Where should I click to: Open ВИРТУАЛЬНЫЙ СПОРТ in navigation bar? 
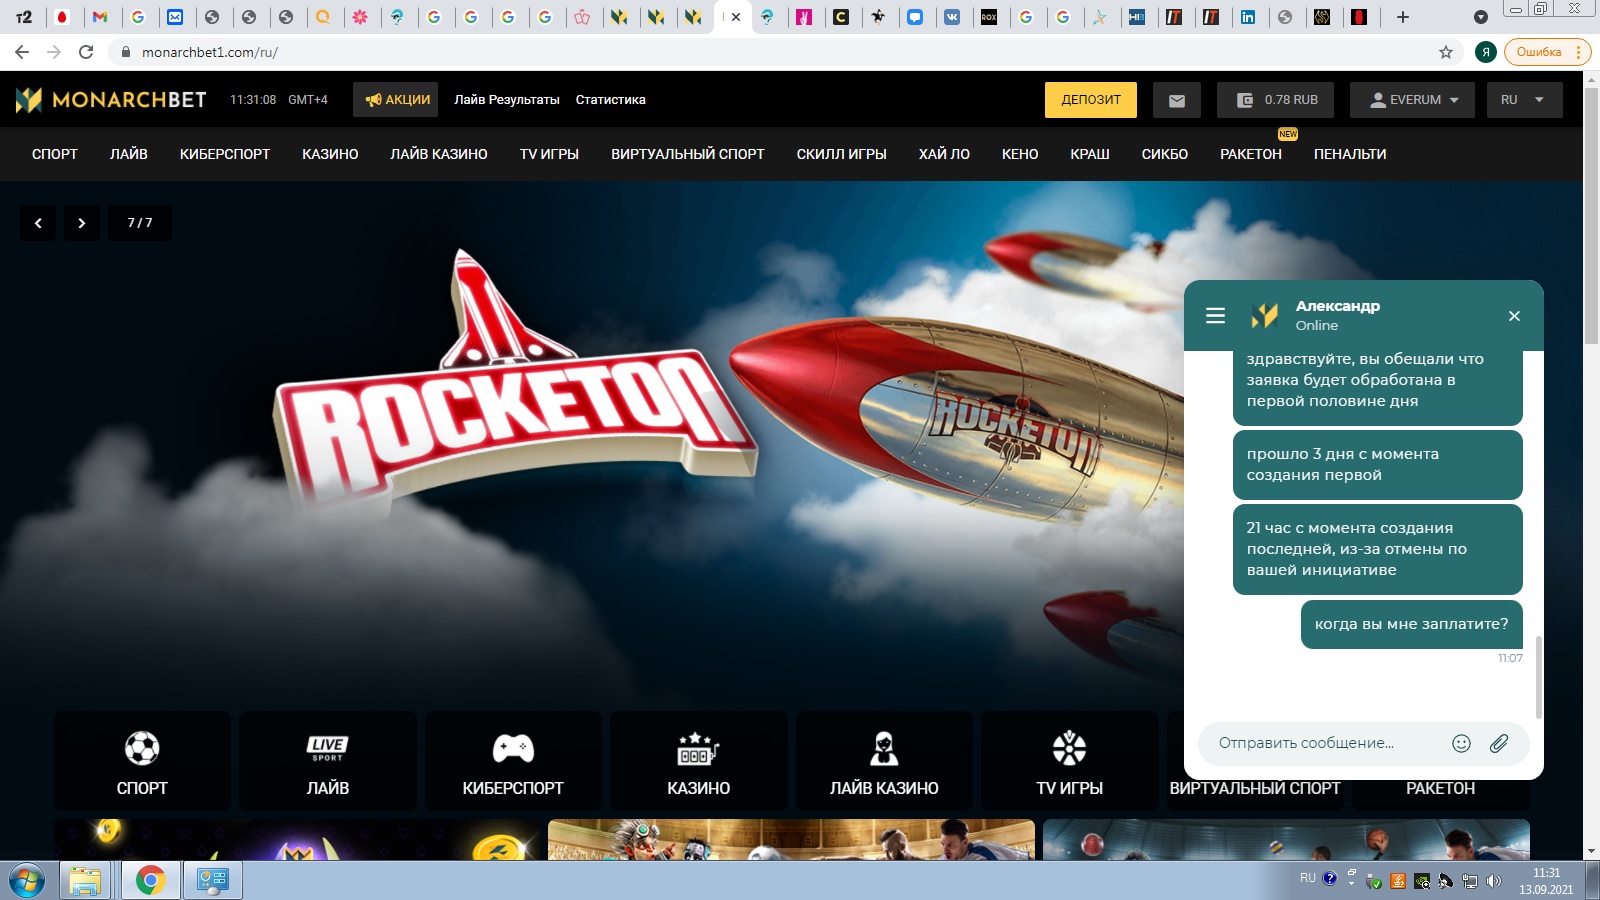tap(688, 154)
